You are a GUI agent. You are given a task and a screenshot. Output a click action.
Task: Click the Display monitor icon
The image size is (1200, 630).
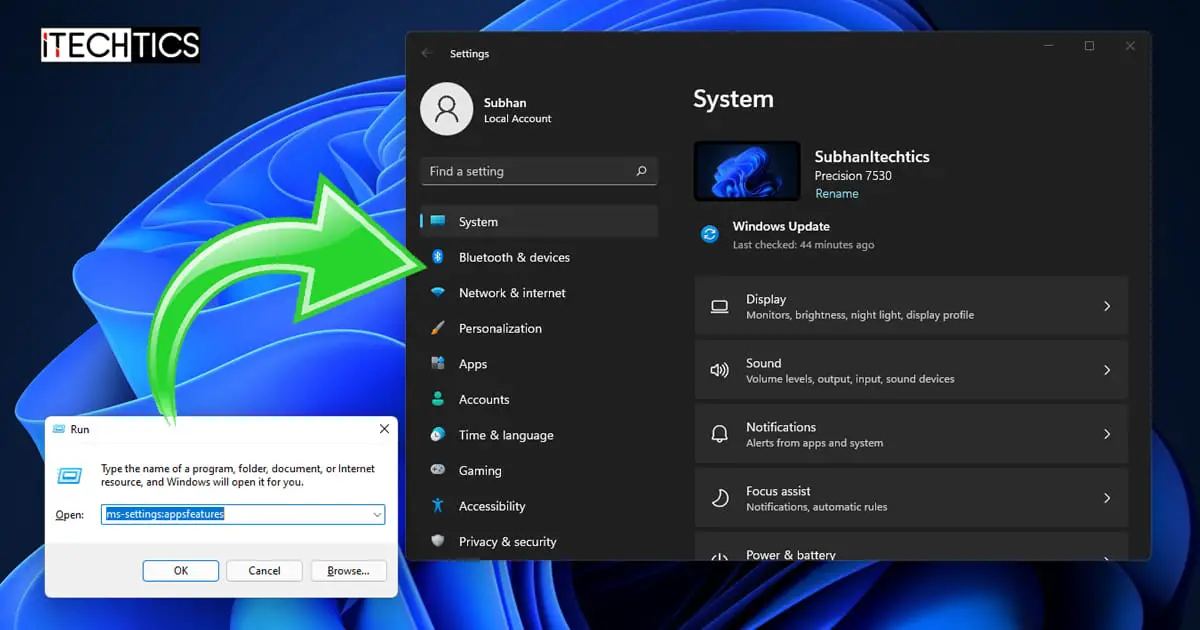(x=719, y=306)
